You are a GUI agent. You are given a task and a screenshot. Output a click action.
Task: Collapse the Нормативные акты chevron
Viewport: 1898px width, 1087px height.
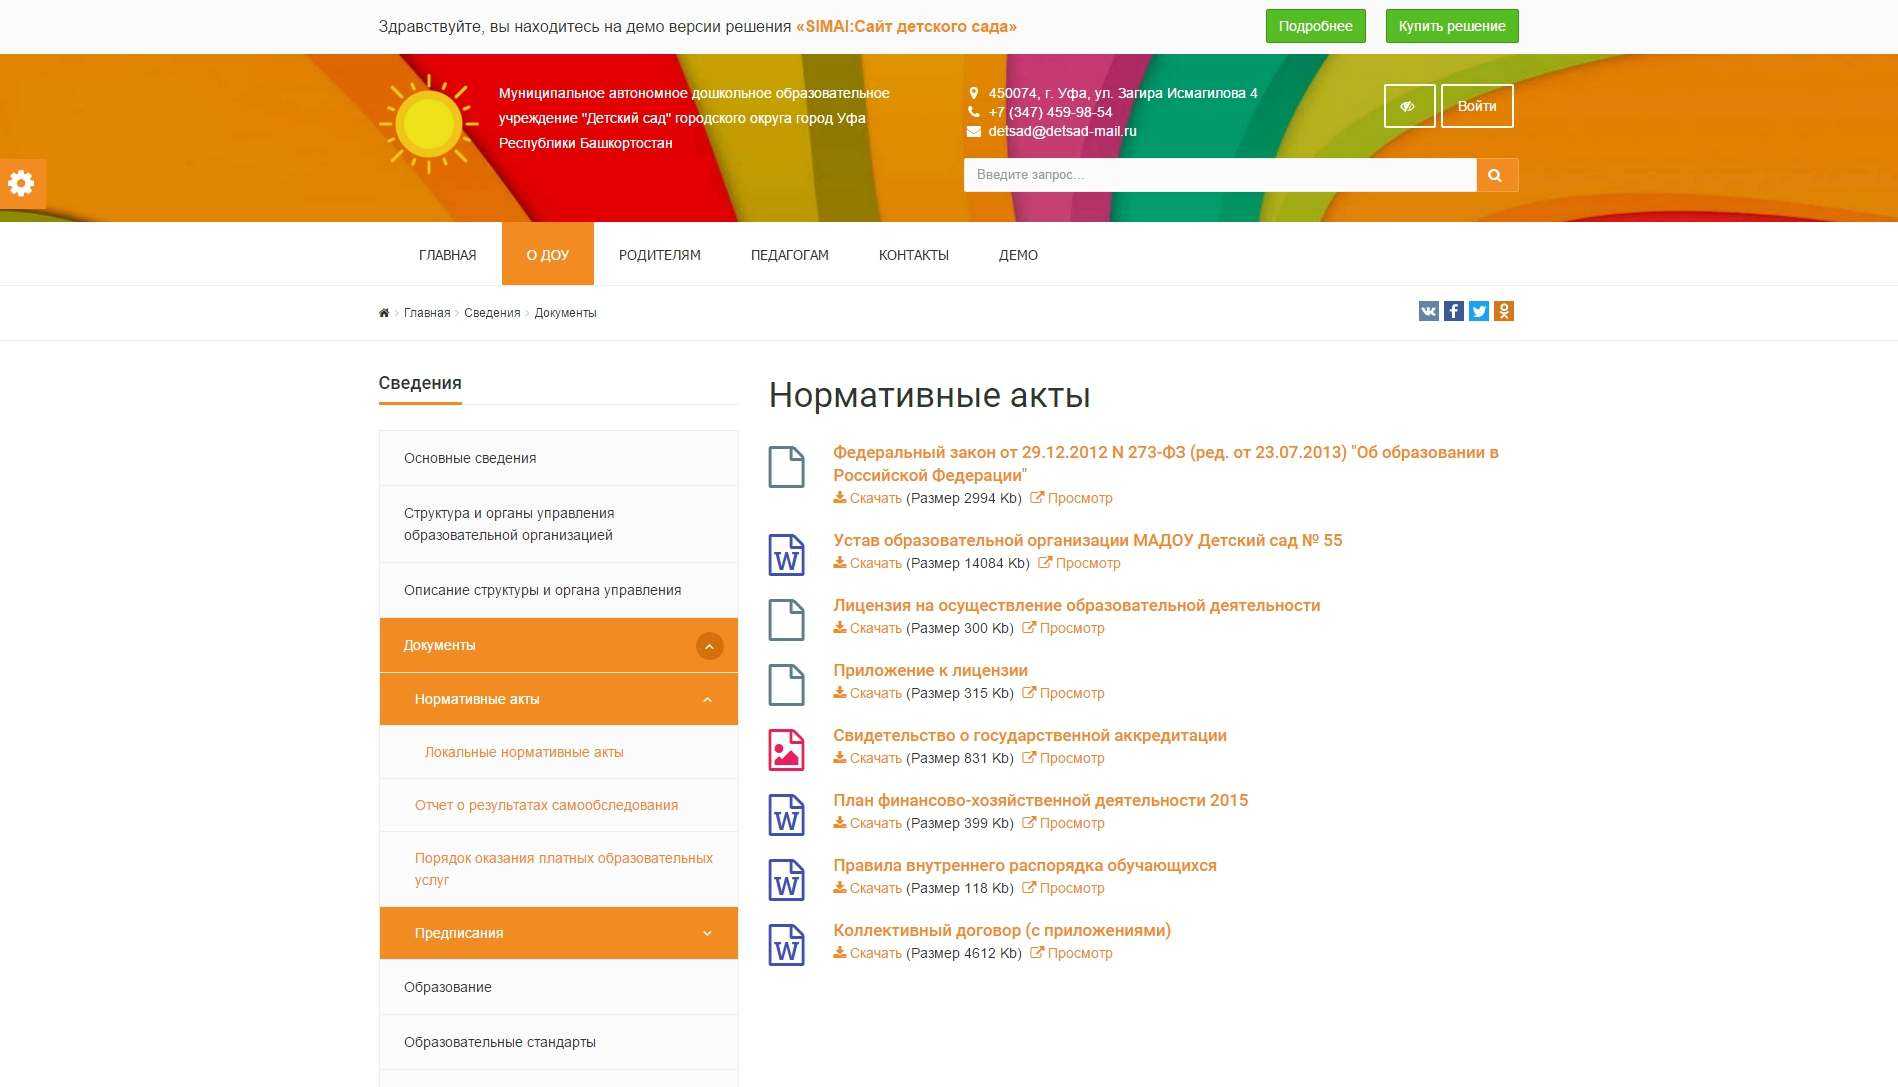coord(707,699)
